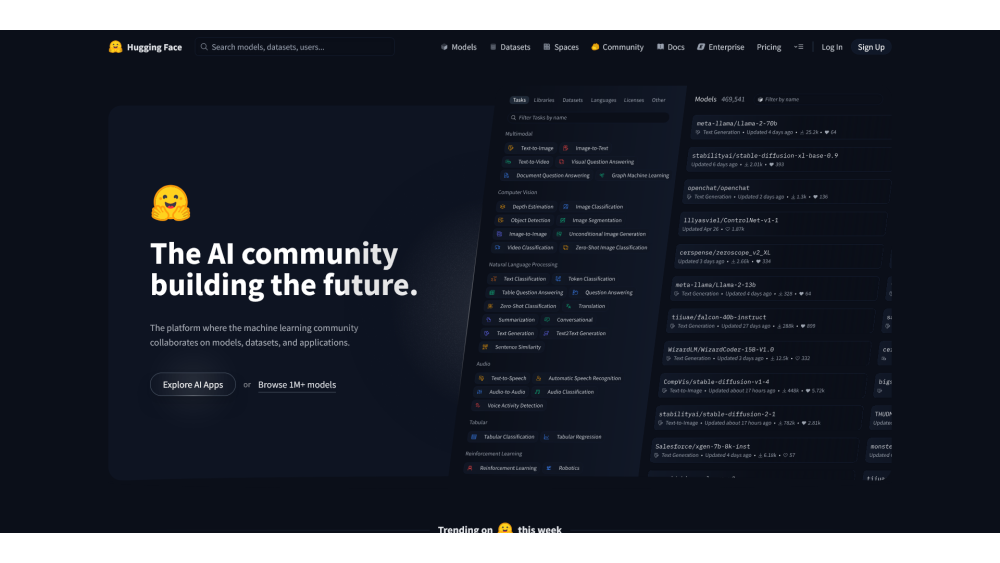Click the large hugging face emoji above headline
This screenshot has height=563, width=1000.
click(170, 203)
